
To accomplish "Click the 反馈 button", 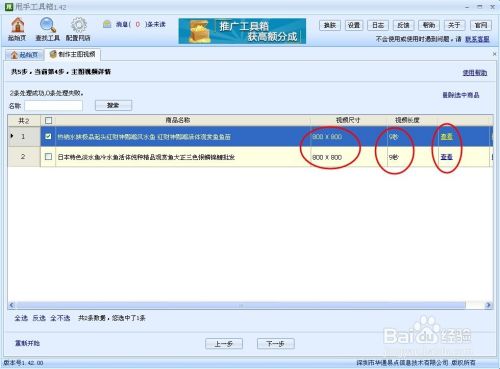I will [403, 25].
